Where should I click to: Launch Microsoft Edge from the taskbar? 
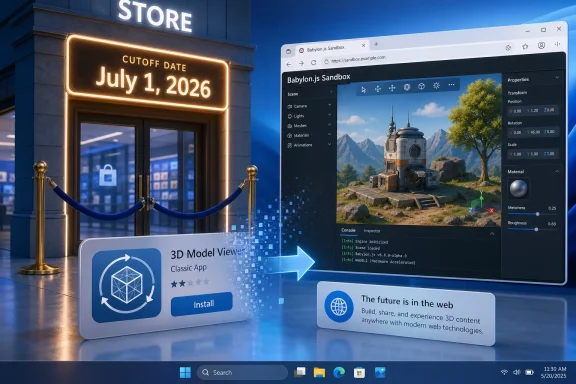coord(339,373)
